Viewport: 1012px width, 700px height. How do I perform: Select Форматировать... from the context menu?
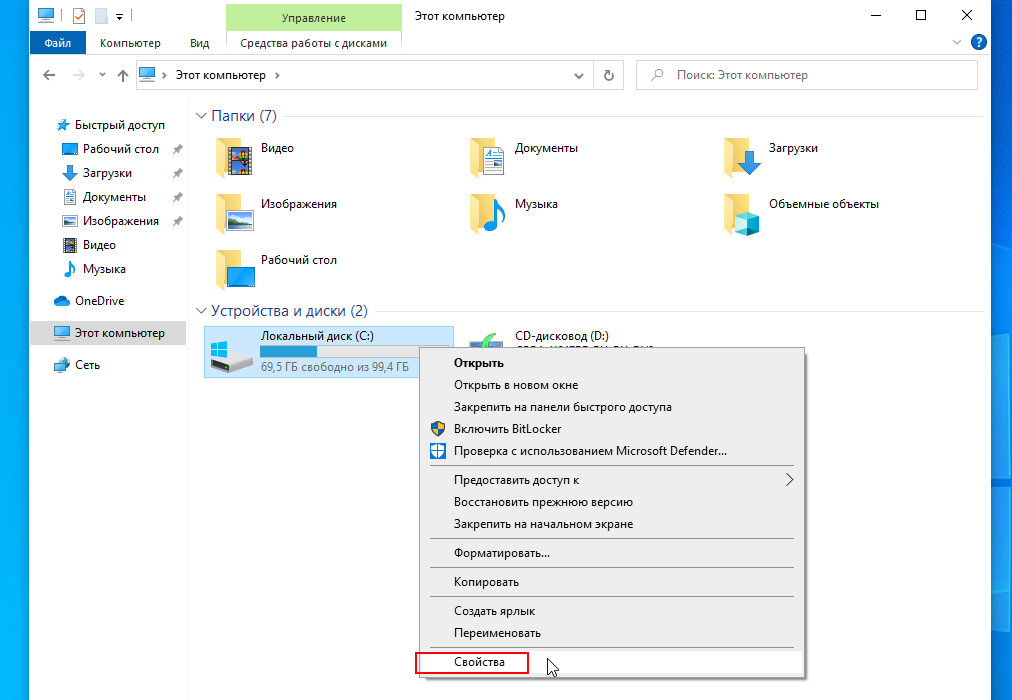pos(502,553)
